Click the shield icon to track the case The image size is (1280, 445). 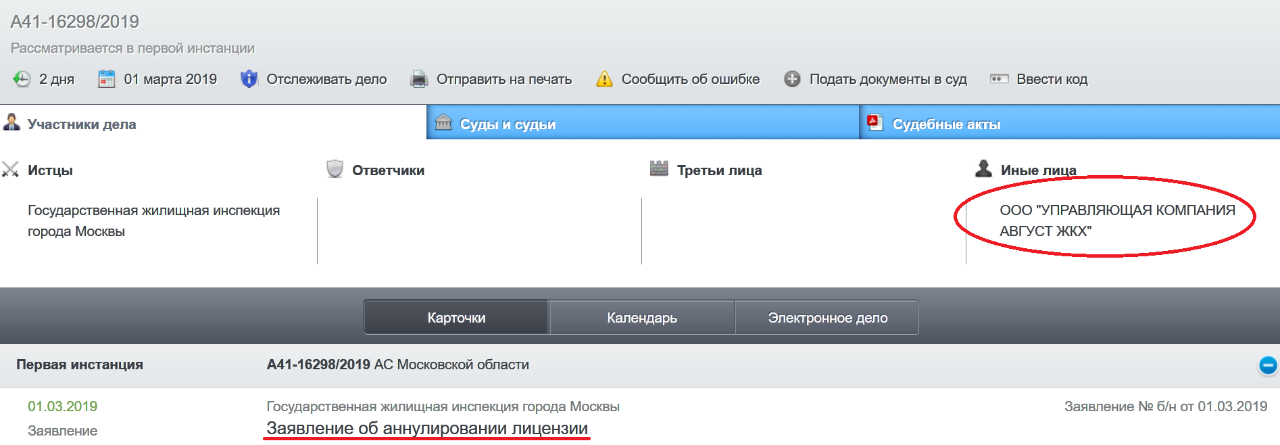click(x=250, y=79)
